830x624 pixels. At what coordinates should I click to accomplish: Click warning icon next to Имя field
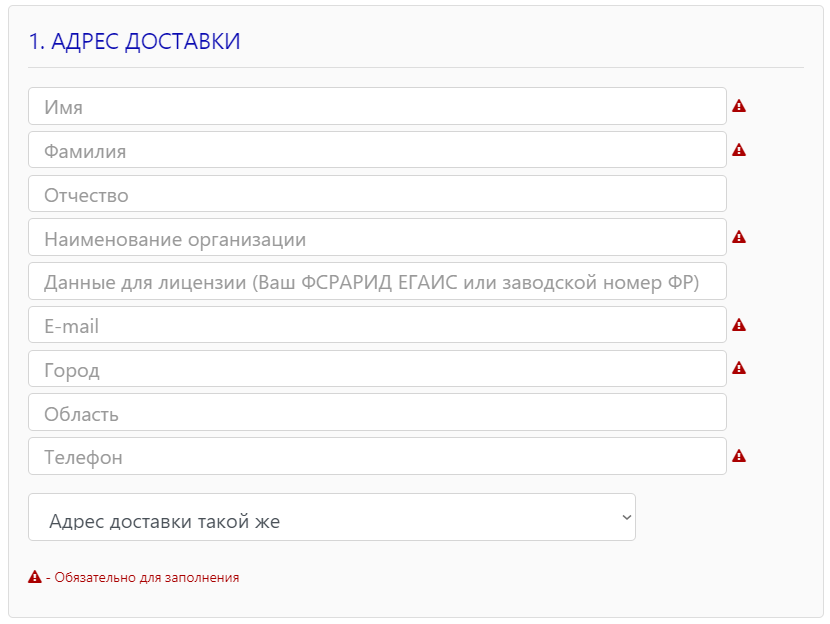[739, 106]
